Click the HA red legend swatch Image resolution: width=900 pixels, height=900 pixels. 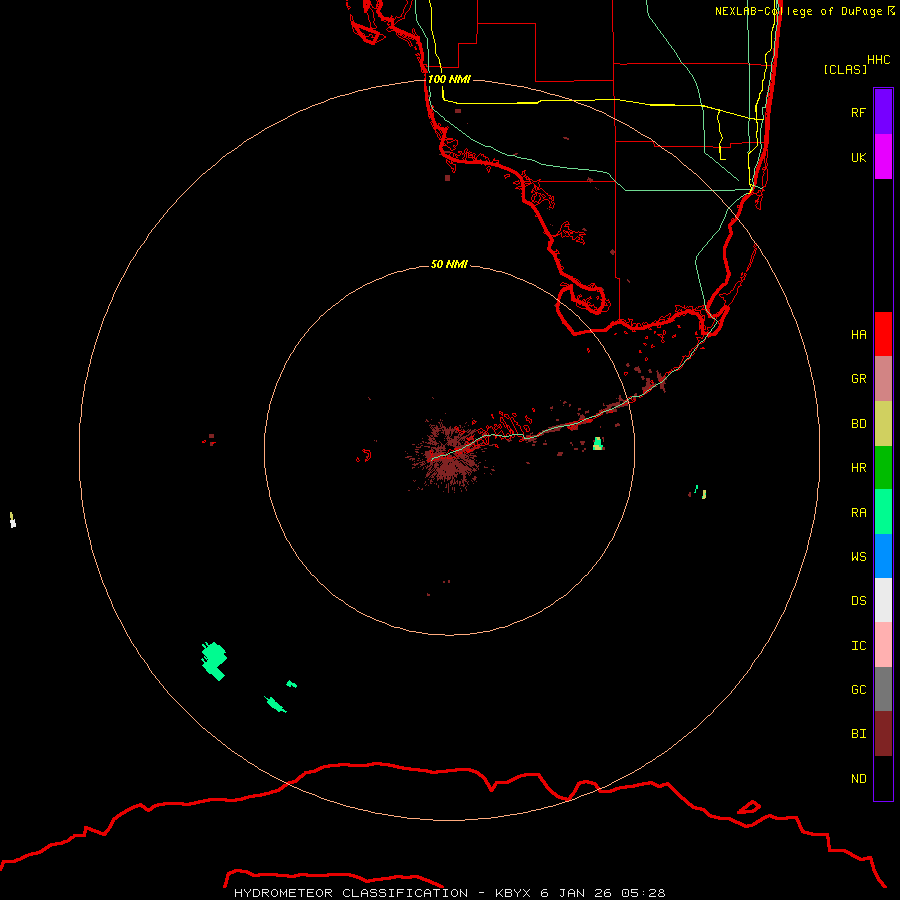click(883, 334)
